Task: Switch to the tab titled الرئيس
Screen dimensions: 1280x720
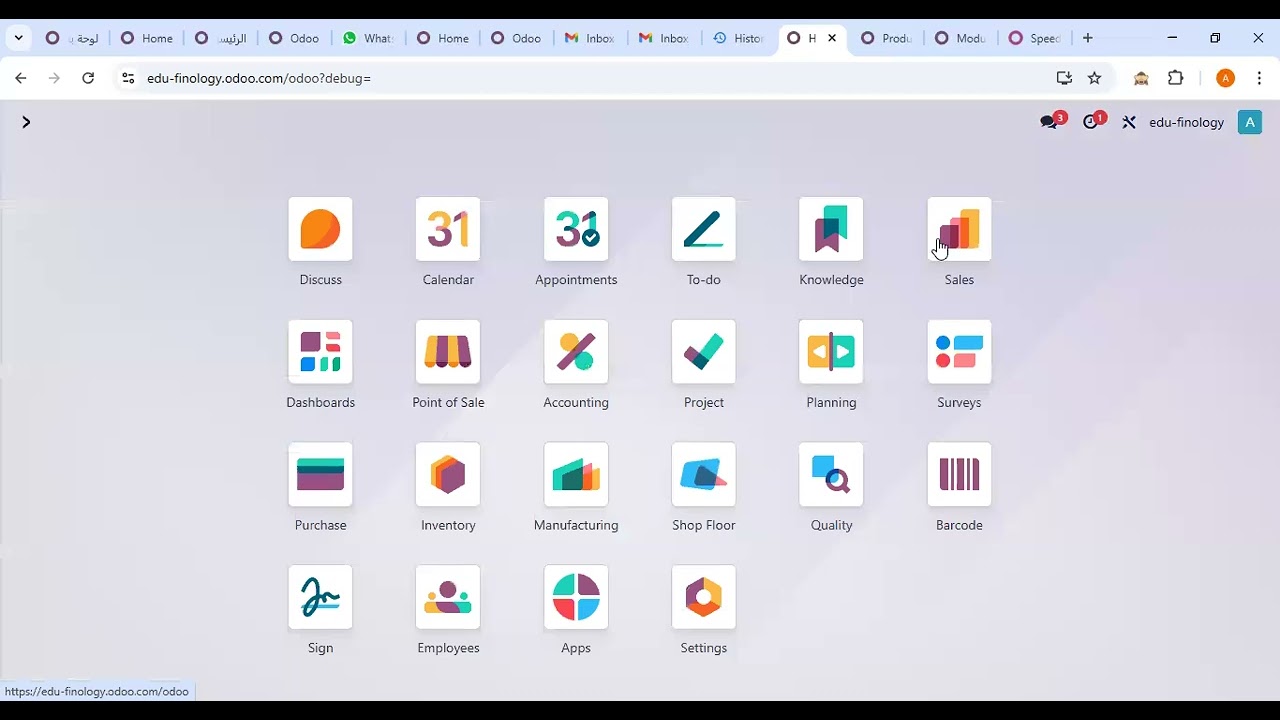Action: [x=220, y=38]
